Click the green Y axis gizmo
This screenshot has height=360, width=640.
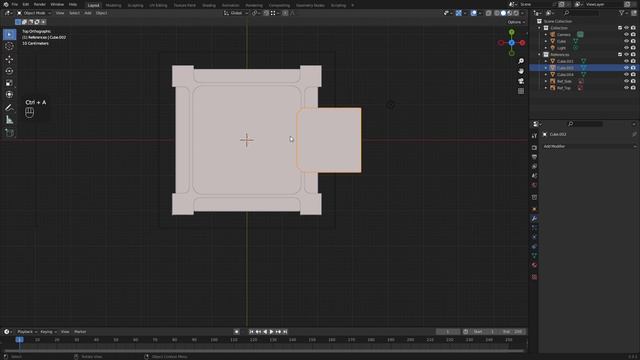(511, 32)
